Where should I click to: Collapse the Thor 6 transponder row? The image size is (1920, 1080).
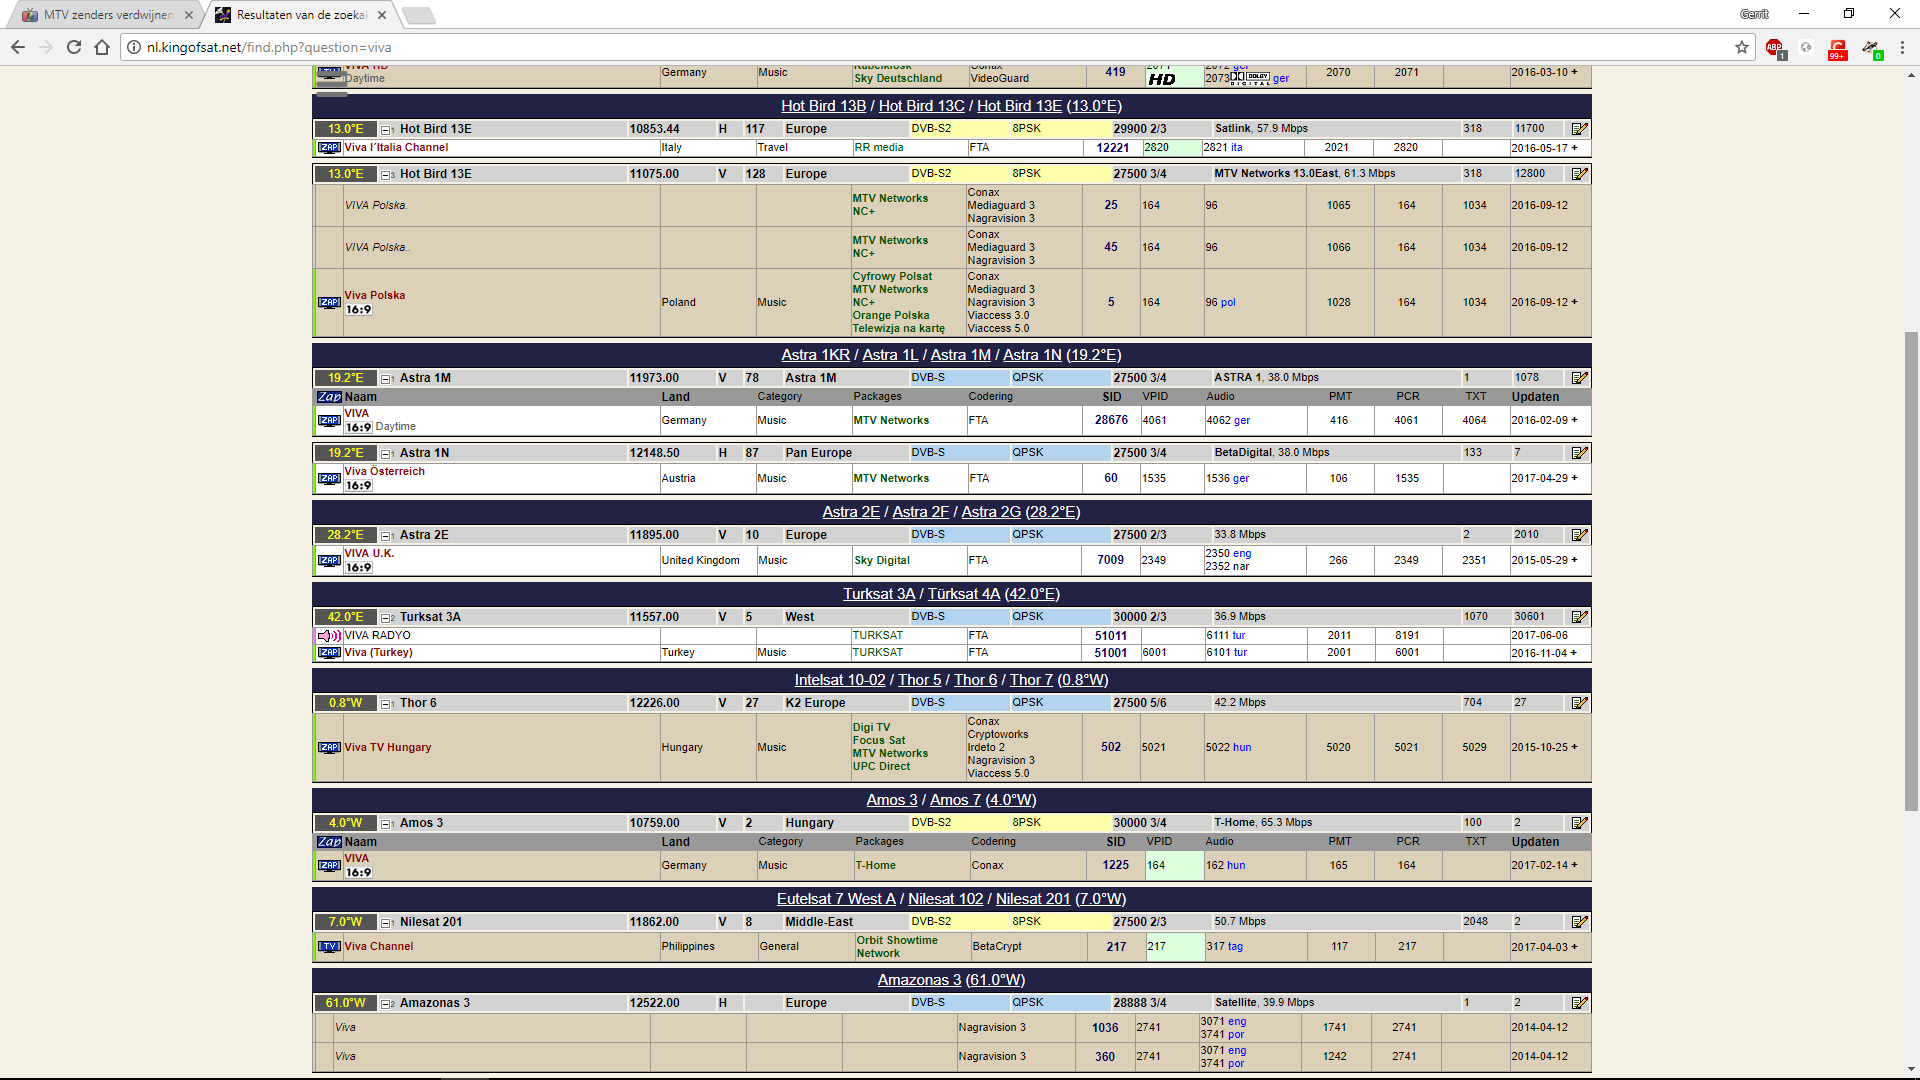click(387, 703)
